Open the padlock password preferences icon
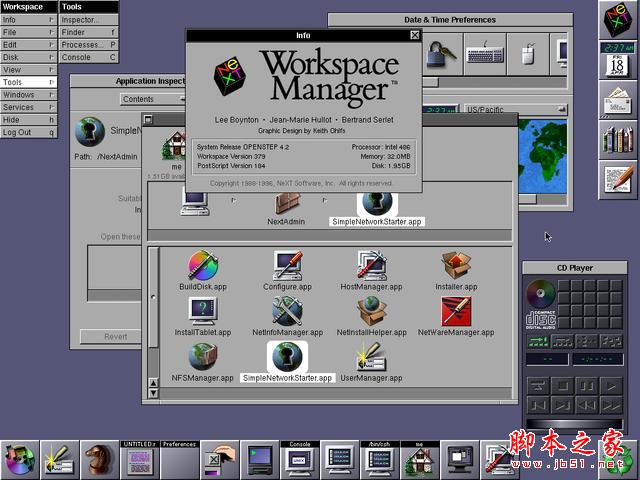 point(441,54)
